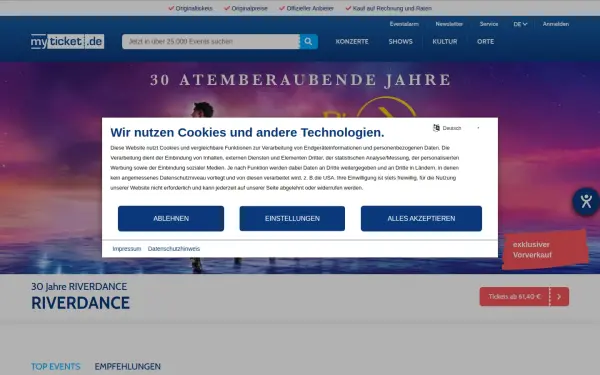This screenshot has height=375, width=600.
Task: Expand the DE language selector in header
Action: (x=520, y=24)
